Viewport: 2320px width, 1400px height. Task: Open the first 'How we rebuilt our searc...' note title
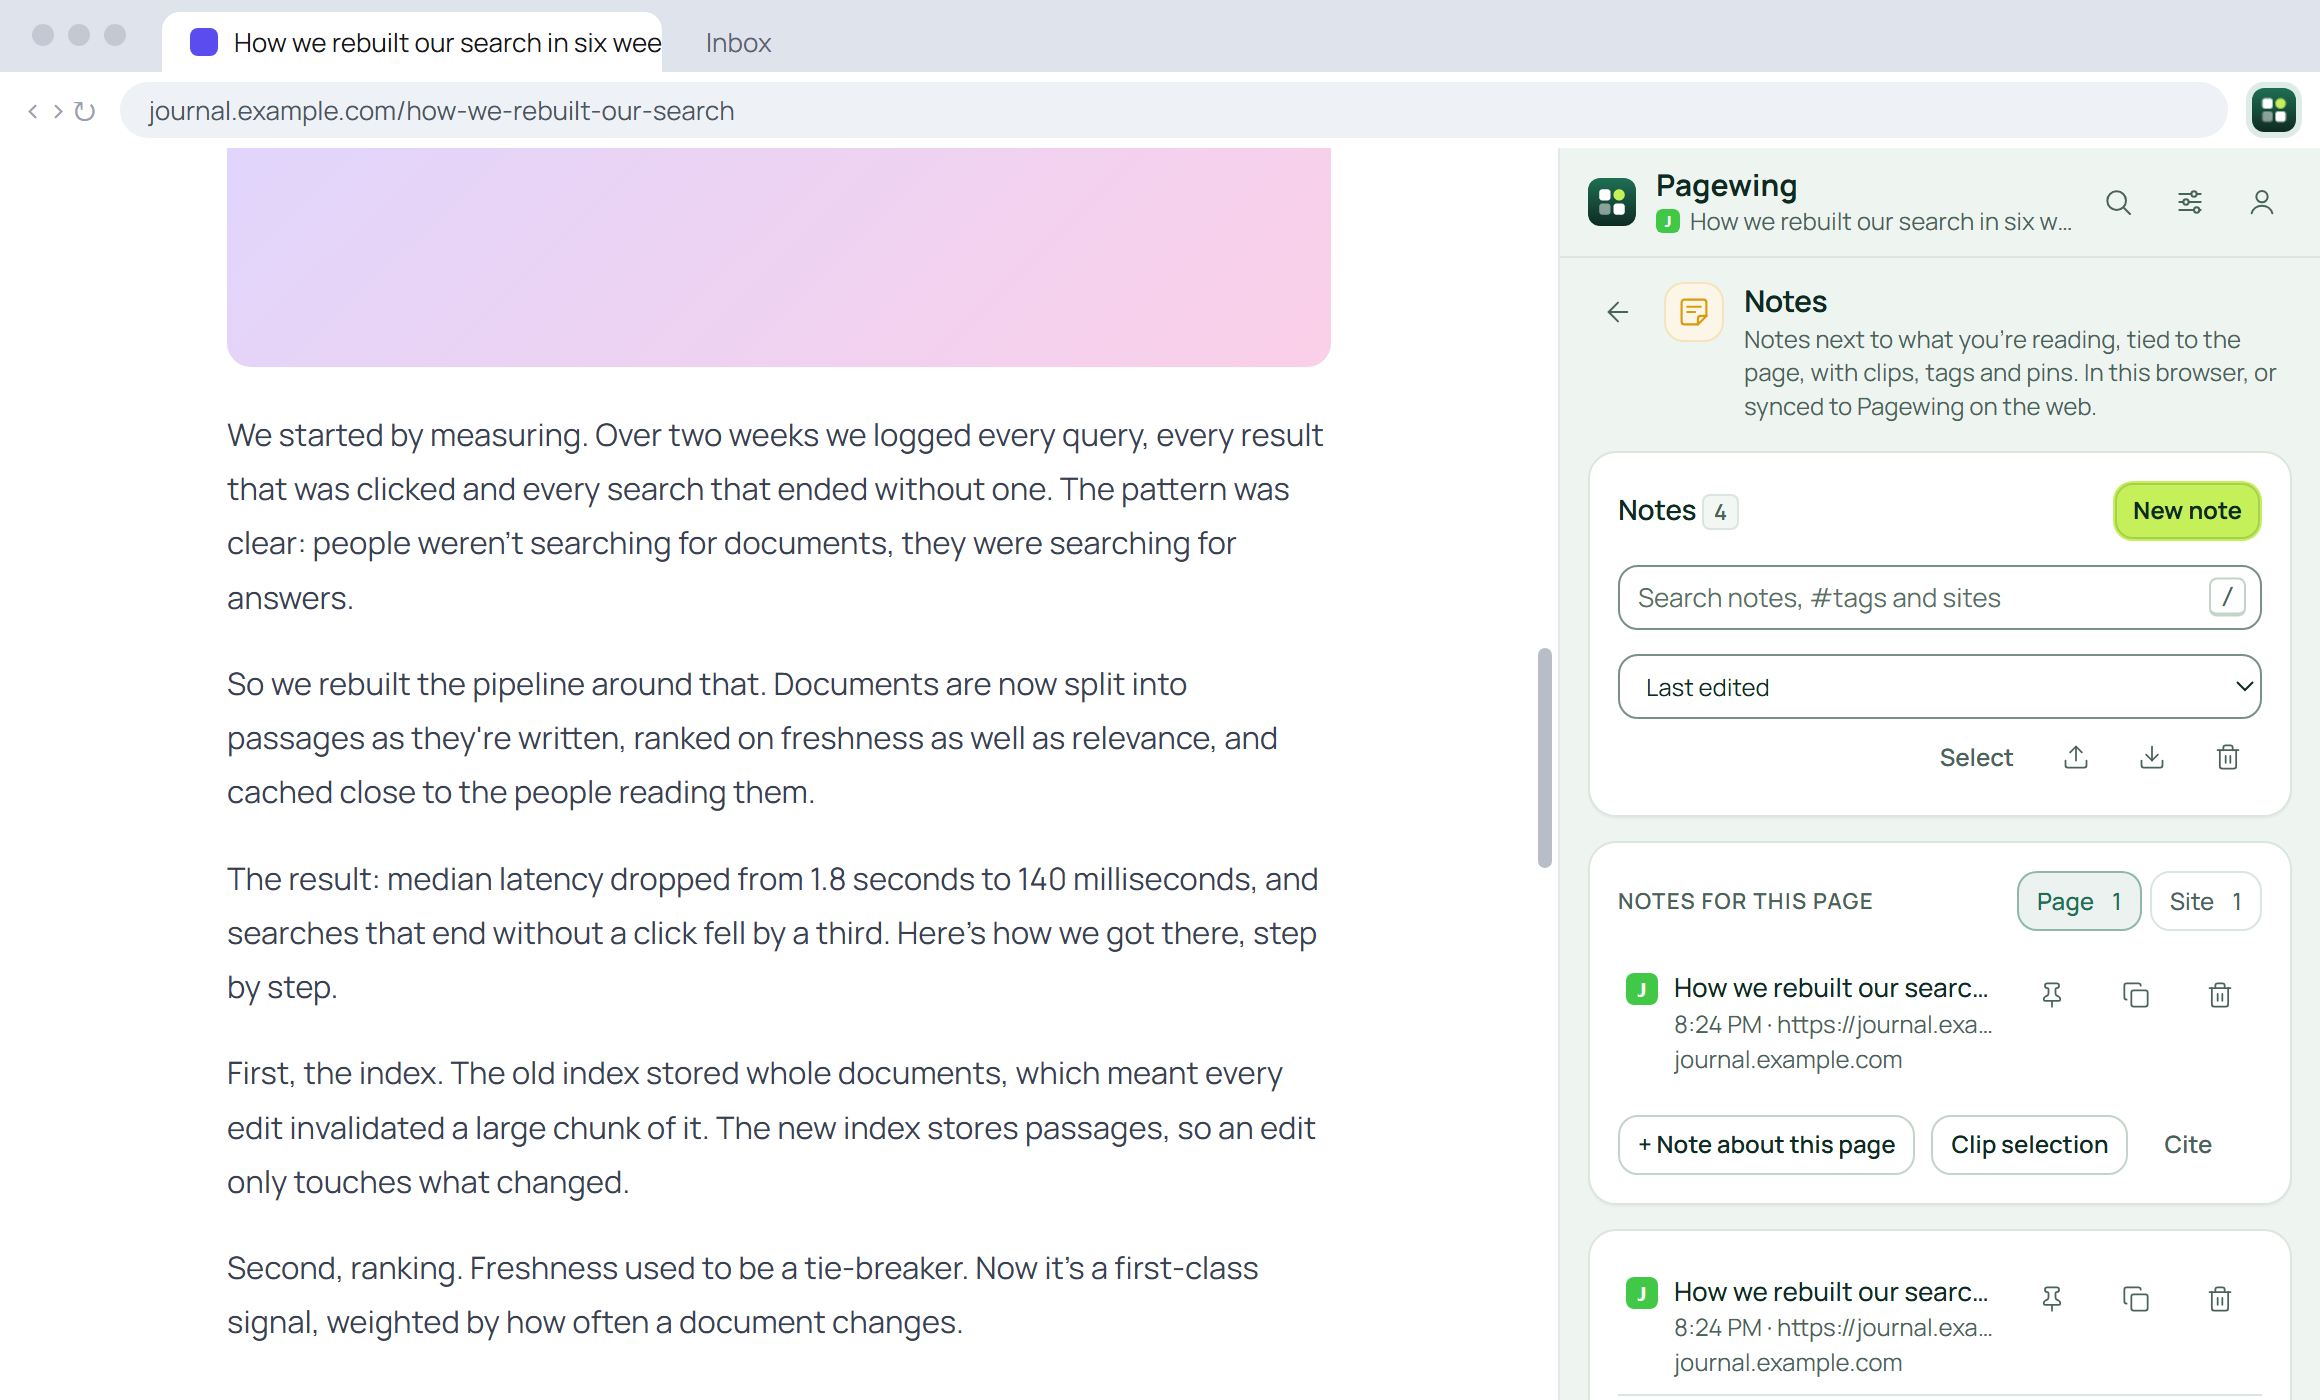pyautogui.click(x=1830, y=988)
